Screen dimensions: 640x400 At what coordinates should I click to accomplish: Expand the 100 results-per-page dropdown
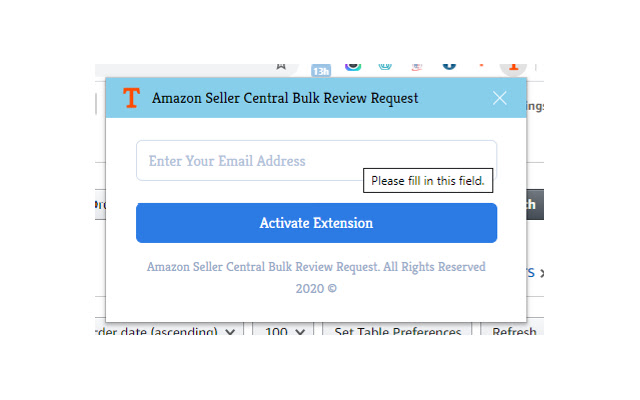tap(283, 332)
